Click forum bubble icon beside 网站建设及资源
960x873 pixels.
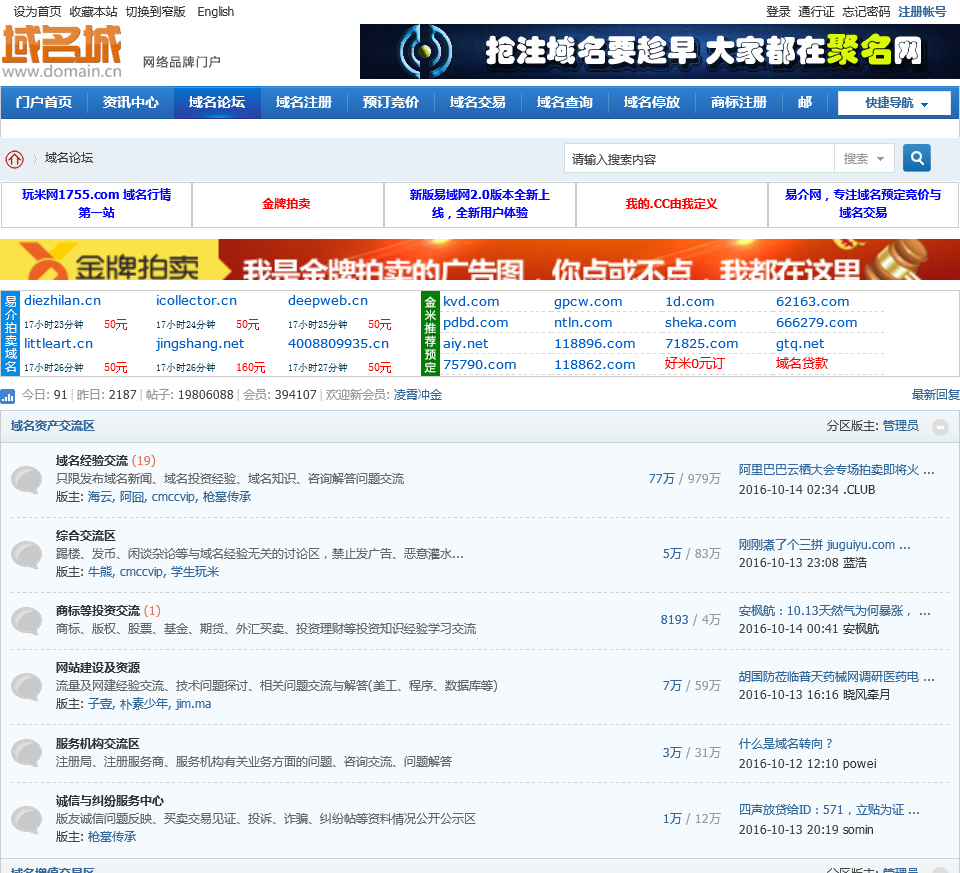pos(27,686)
